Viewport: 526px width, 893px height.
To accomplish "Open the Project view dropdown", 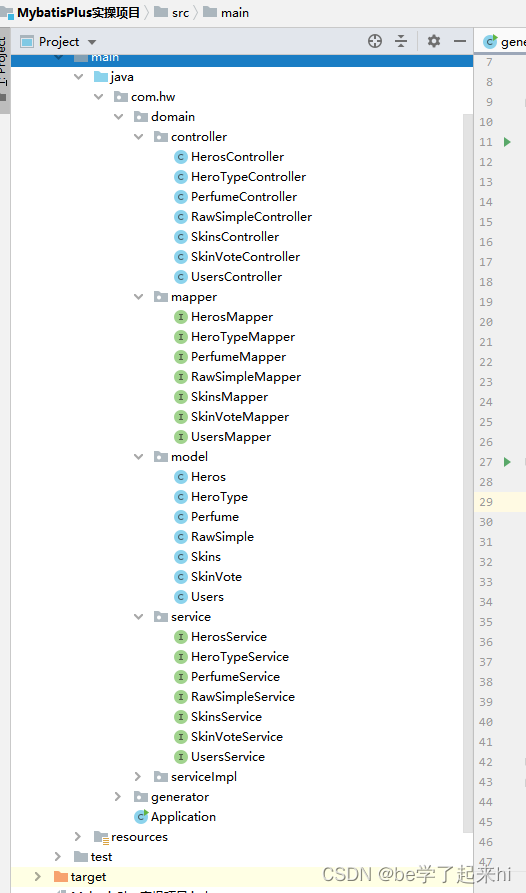I will coord(92,42).
